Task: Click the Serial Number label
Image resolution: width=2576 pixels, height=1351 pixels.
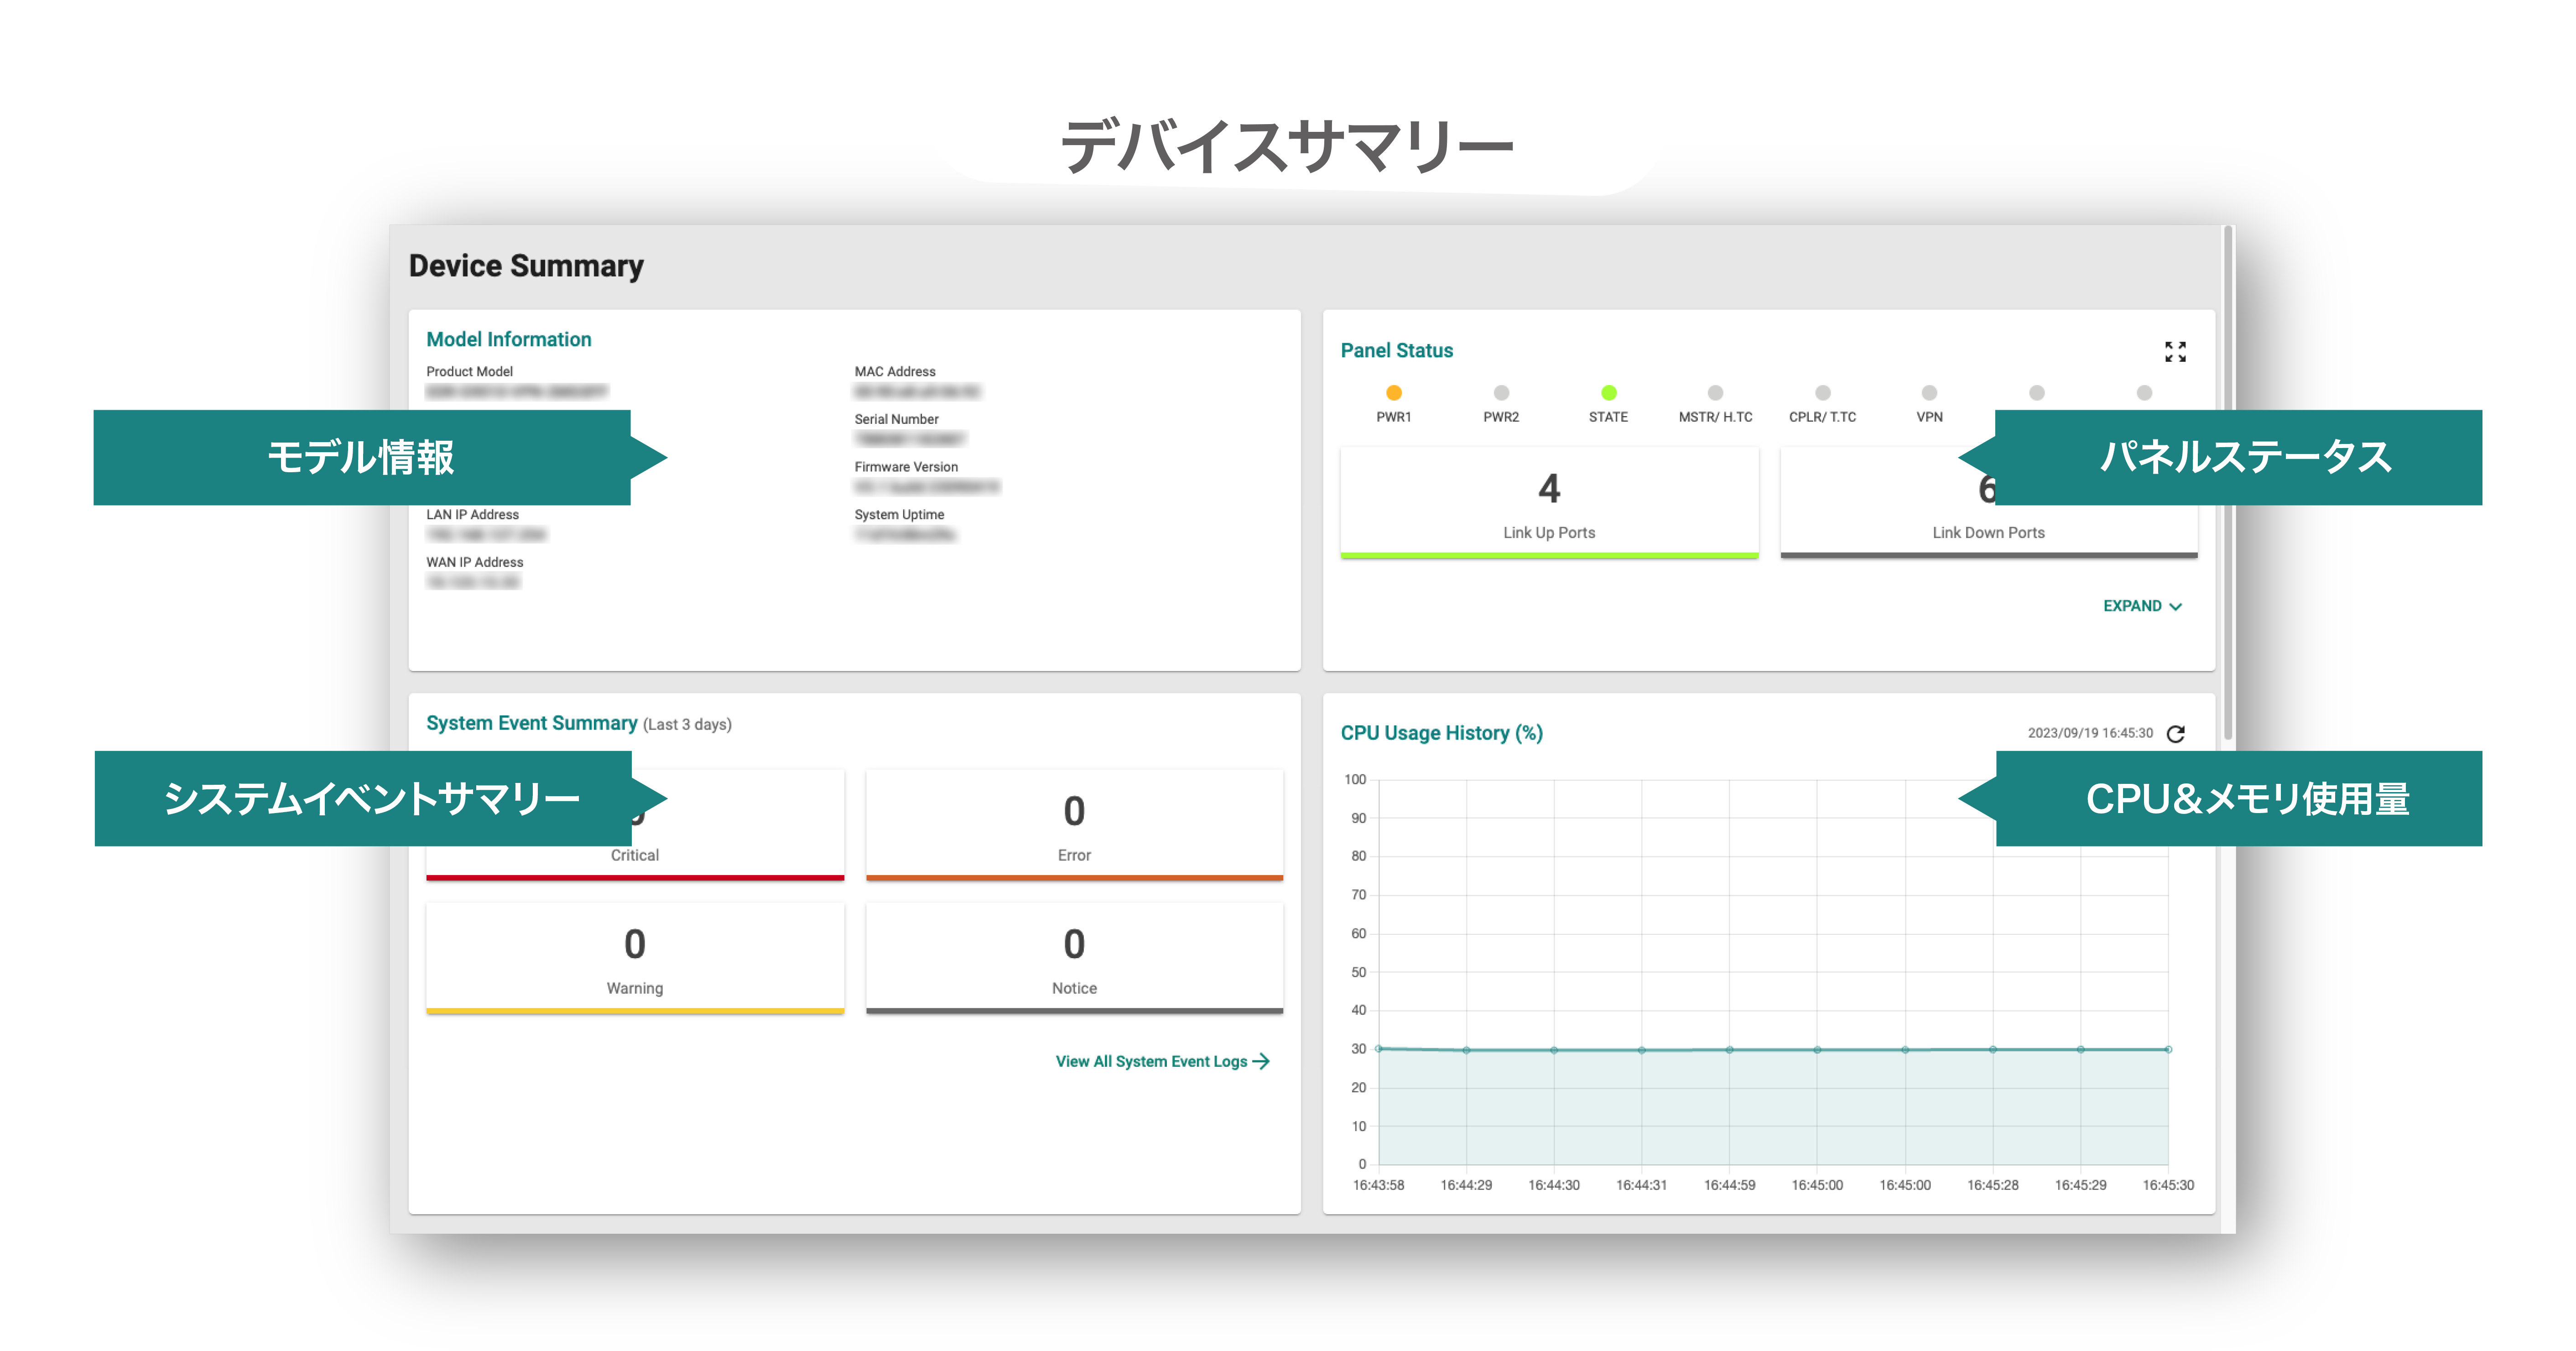Action: point(896,420)
